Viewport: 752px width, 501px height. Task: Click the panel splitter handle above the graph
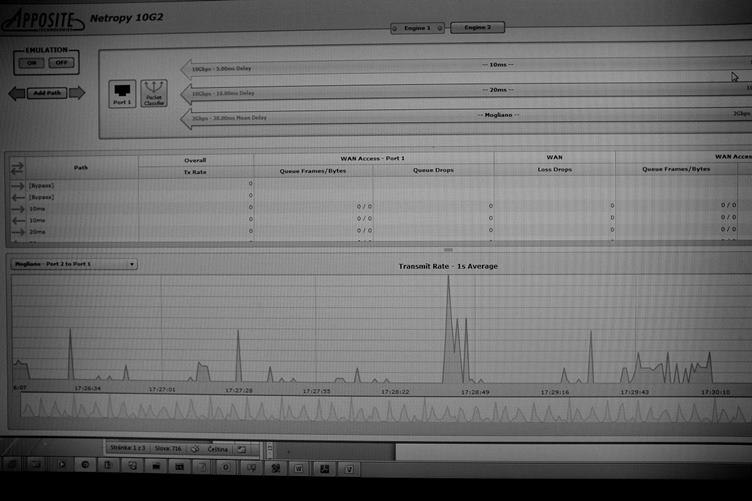pos(448,250)
